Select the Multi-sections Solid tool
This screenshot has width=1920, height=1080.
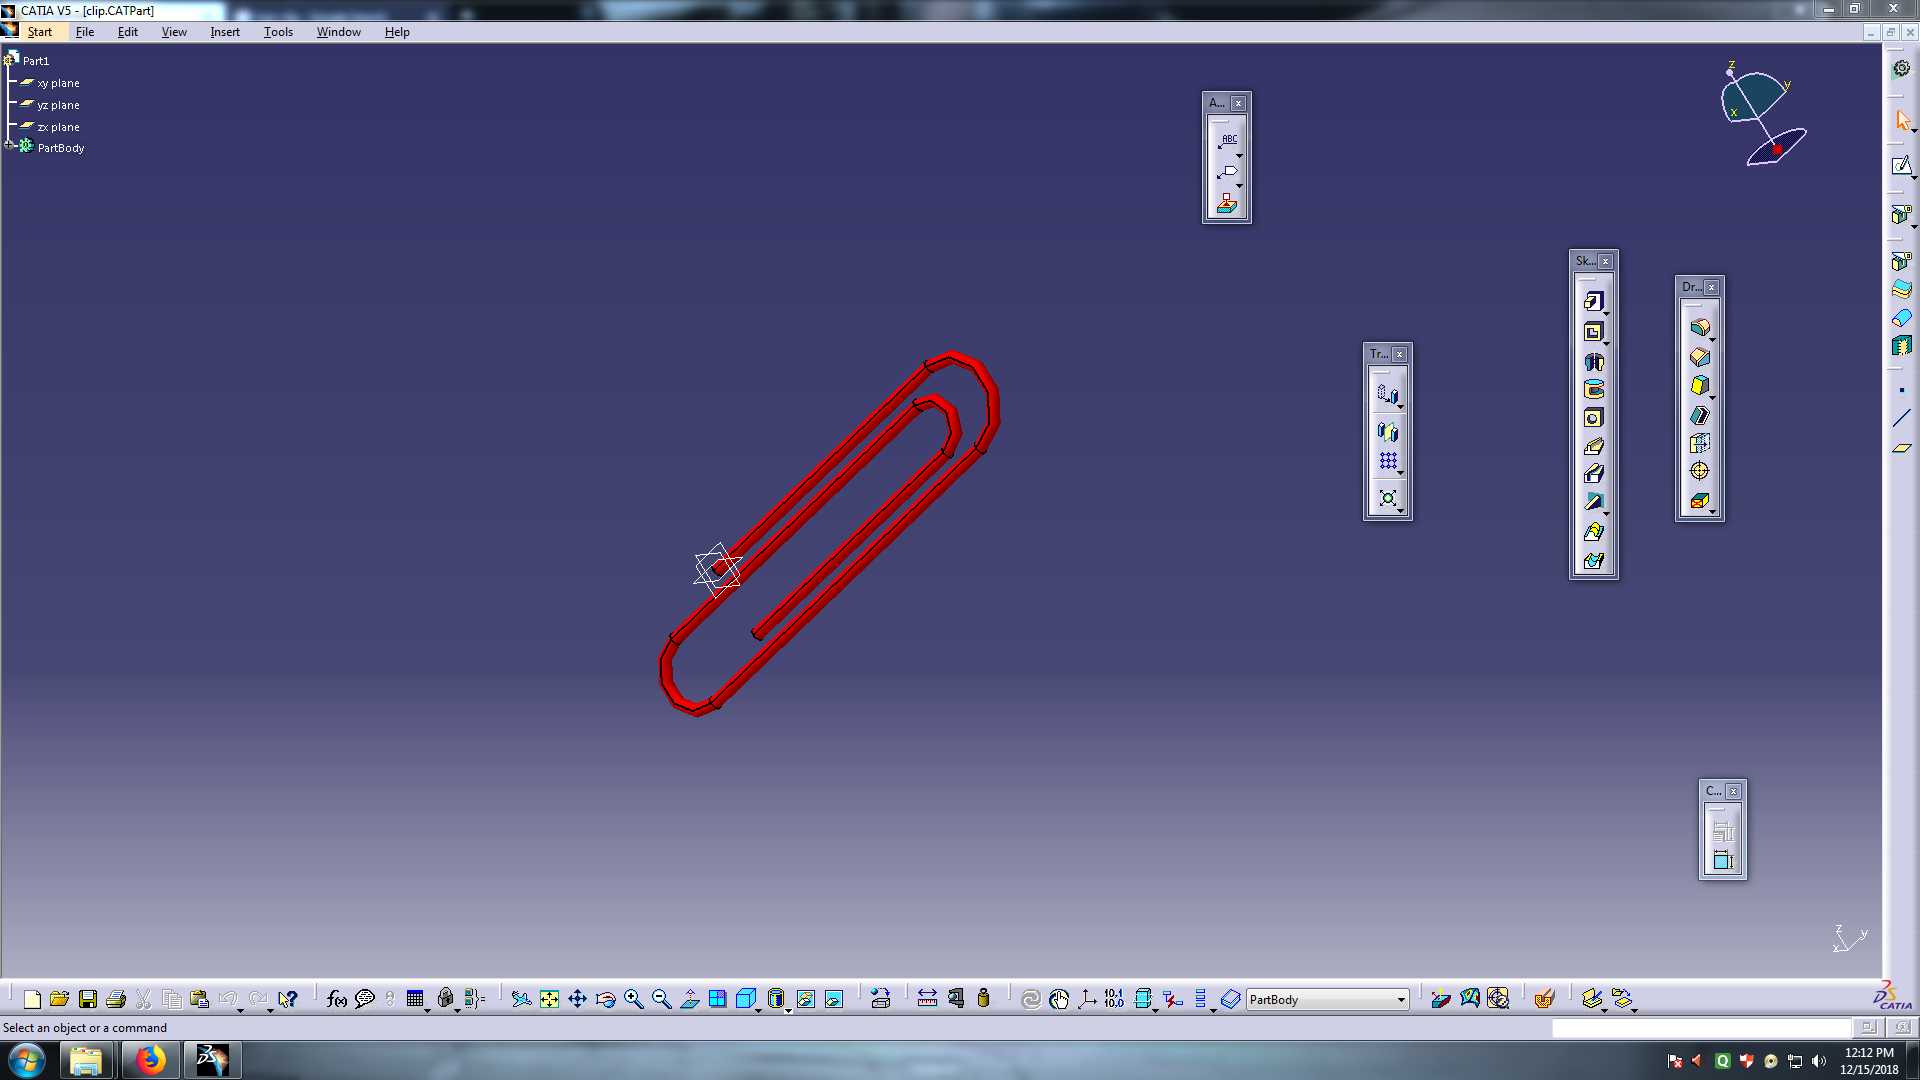click(1593, 532)
